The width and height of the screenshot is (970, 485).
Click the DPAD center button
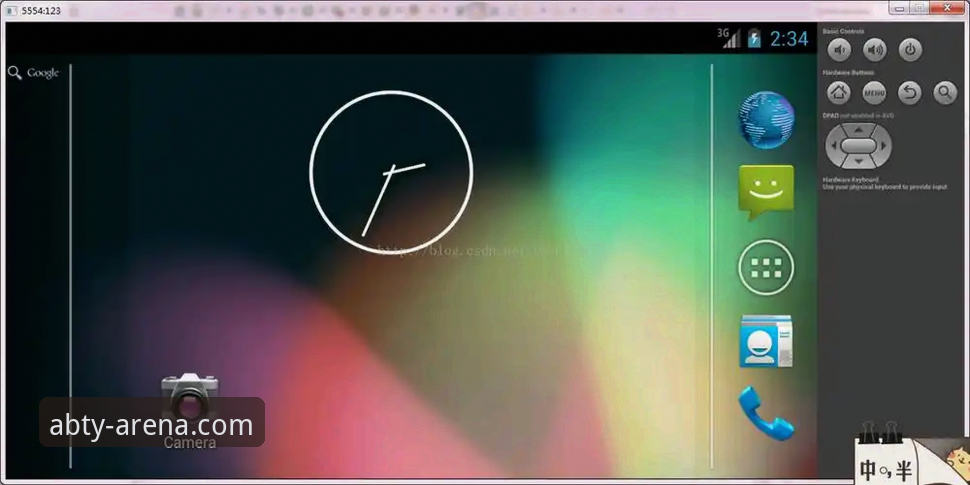[859, 145]
